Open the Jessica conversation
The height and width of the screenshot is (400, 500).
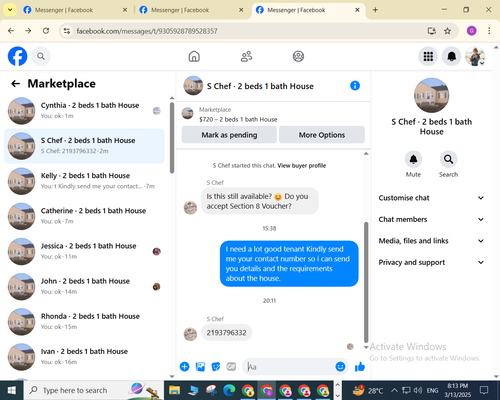(84, 251)
